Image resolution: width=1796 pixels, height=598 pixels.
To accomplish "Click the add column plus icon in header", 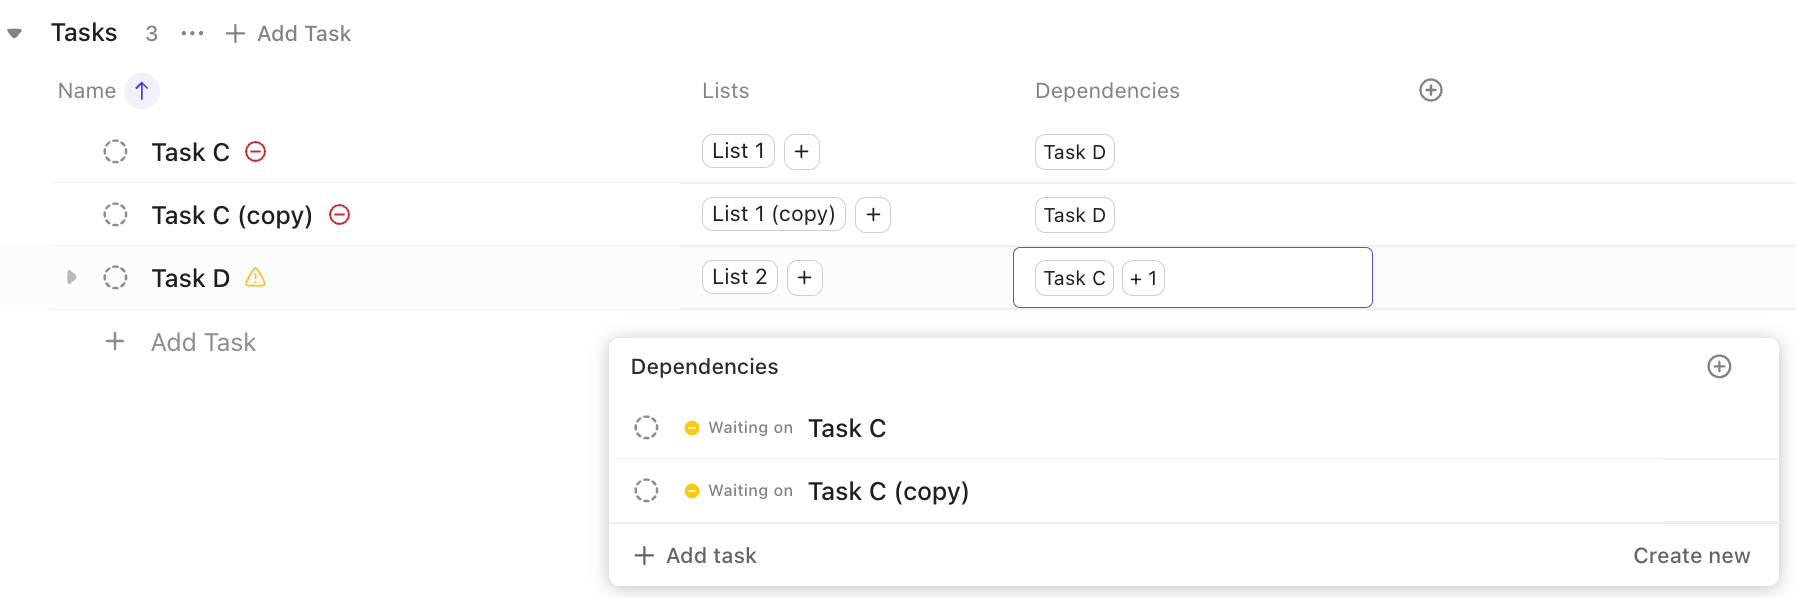I will [x=1430, y=91].
